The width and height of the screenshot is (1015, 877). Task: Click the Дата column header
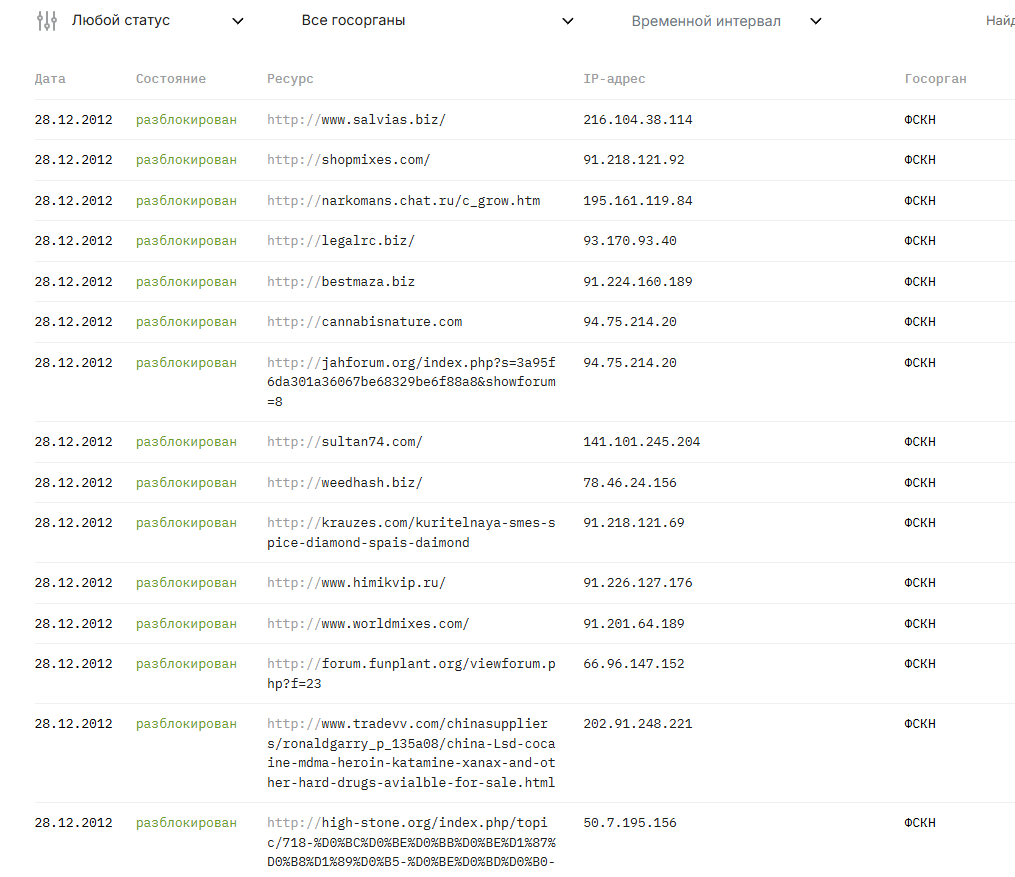coord(50,79)
